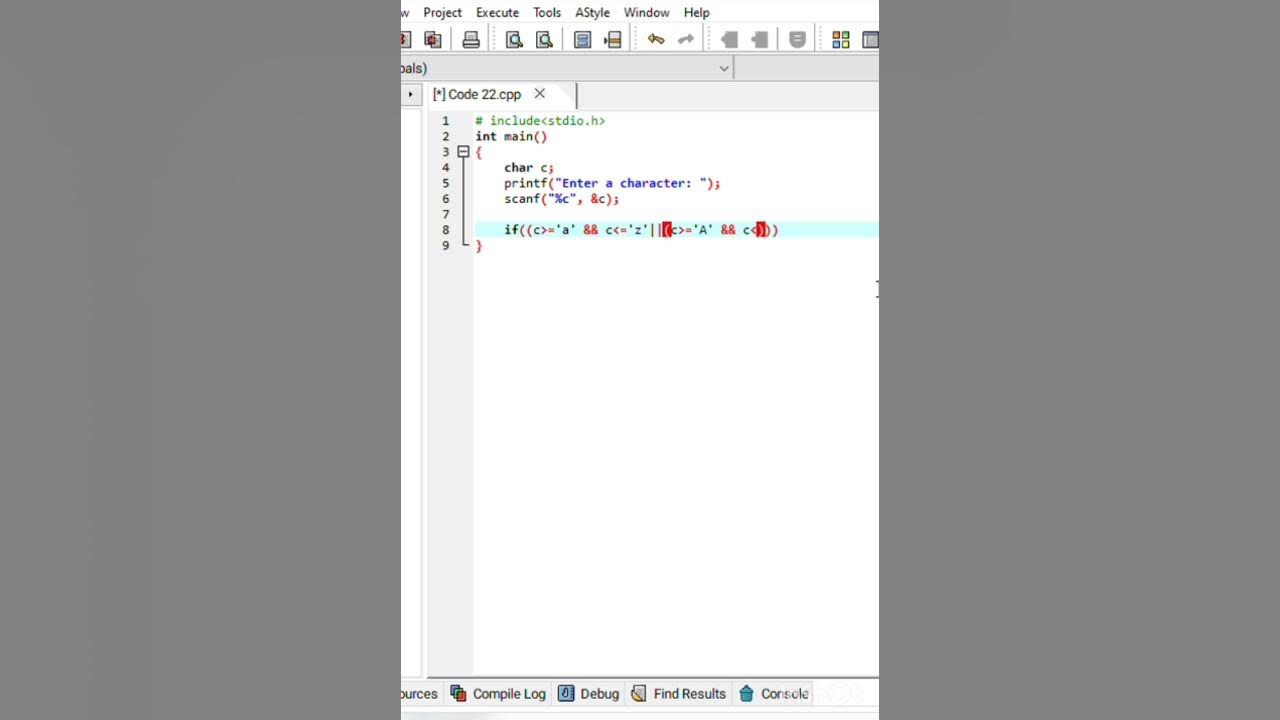Click the Print toolbar icon
This screenshot has width=1280, height=720.
tap(471, 40)
